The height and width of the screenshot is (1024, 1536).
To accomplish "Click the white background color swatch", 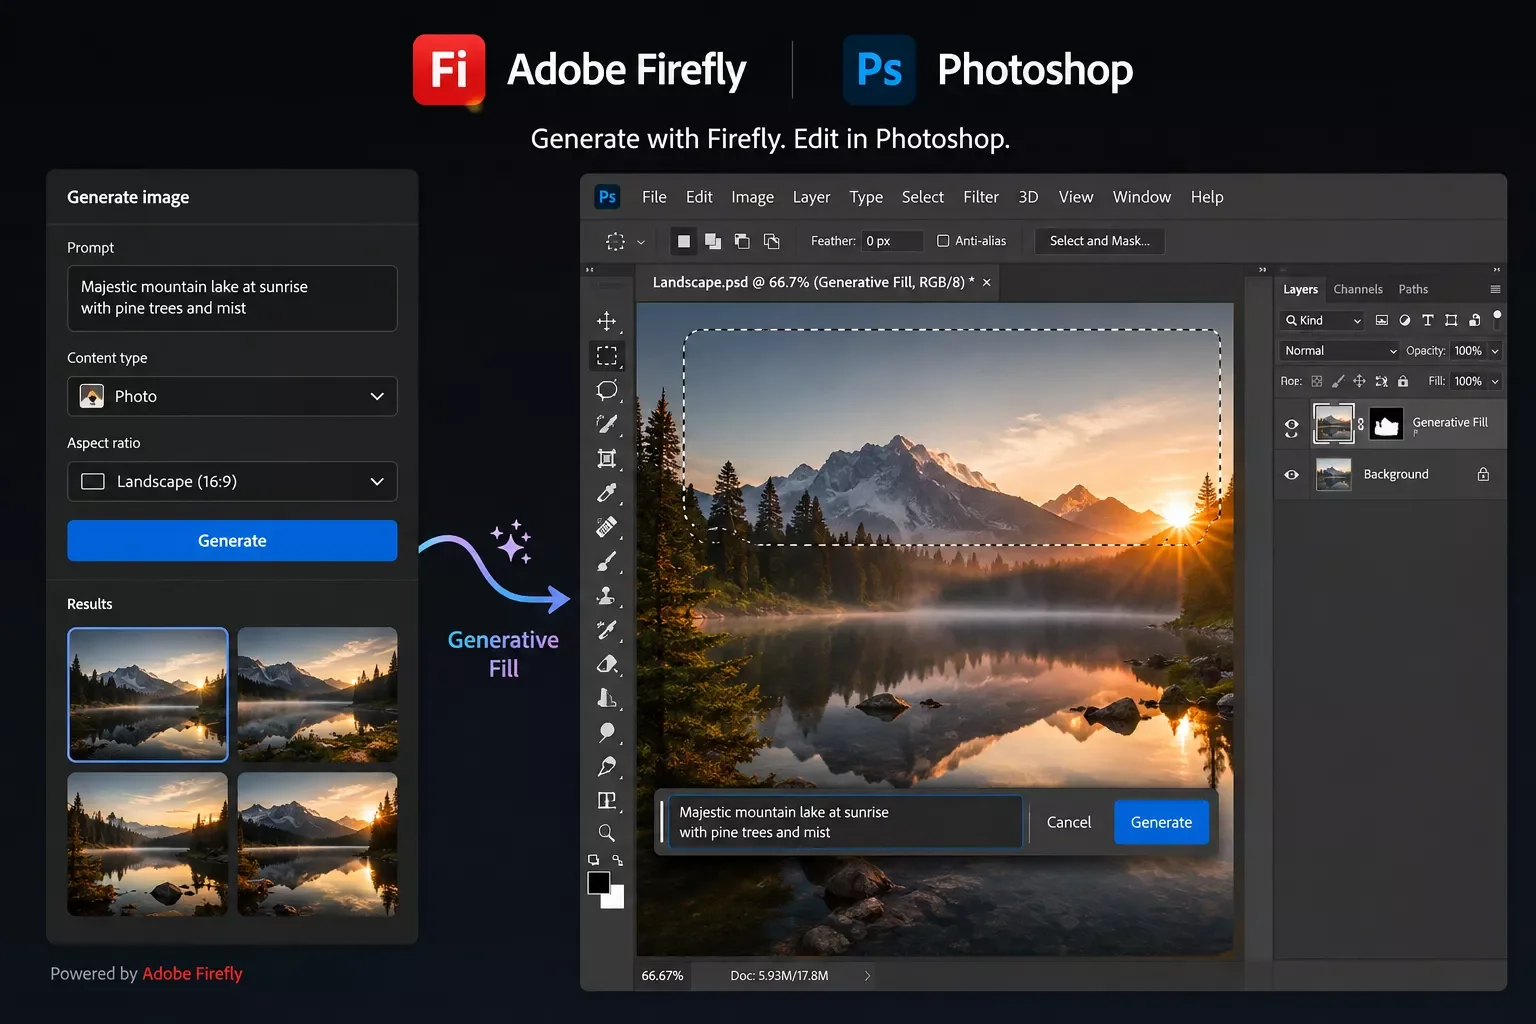I will coord(615,898).
